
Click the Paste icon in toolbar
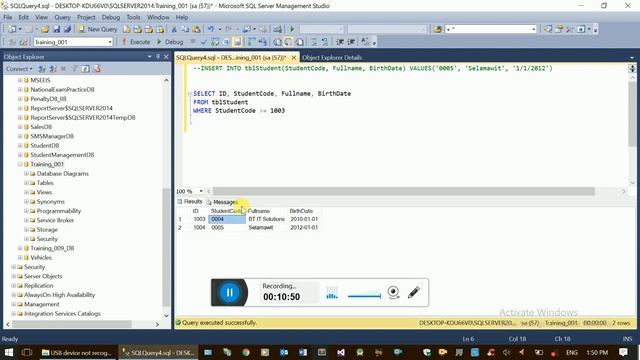tap(196, 29)
